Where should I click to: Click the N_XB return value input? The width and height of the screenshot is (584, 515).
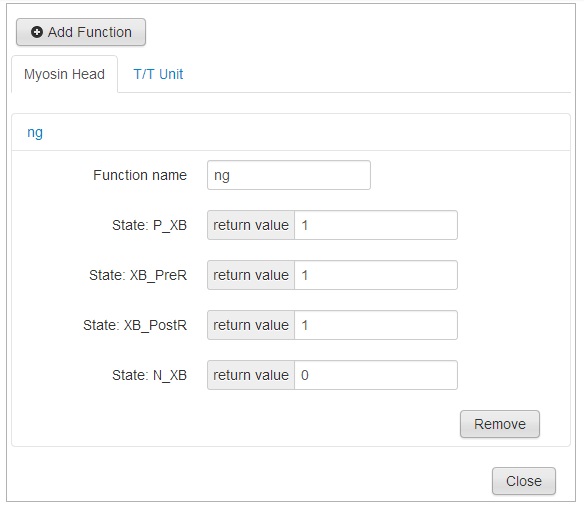tap(376, 375)
